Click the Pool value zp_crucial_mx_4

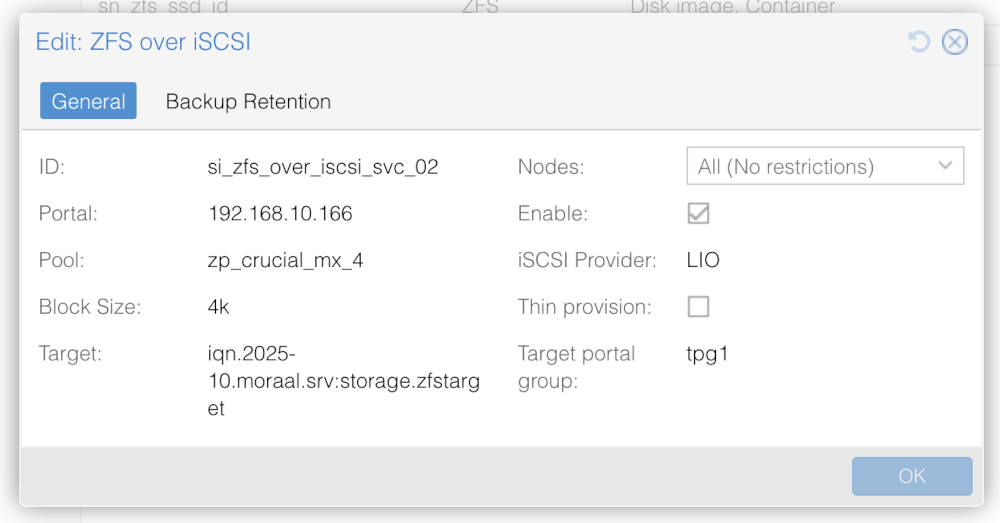[x=285, y=261]
